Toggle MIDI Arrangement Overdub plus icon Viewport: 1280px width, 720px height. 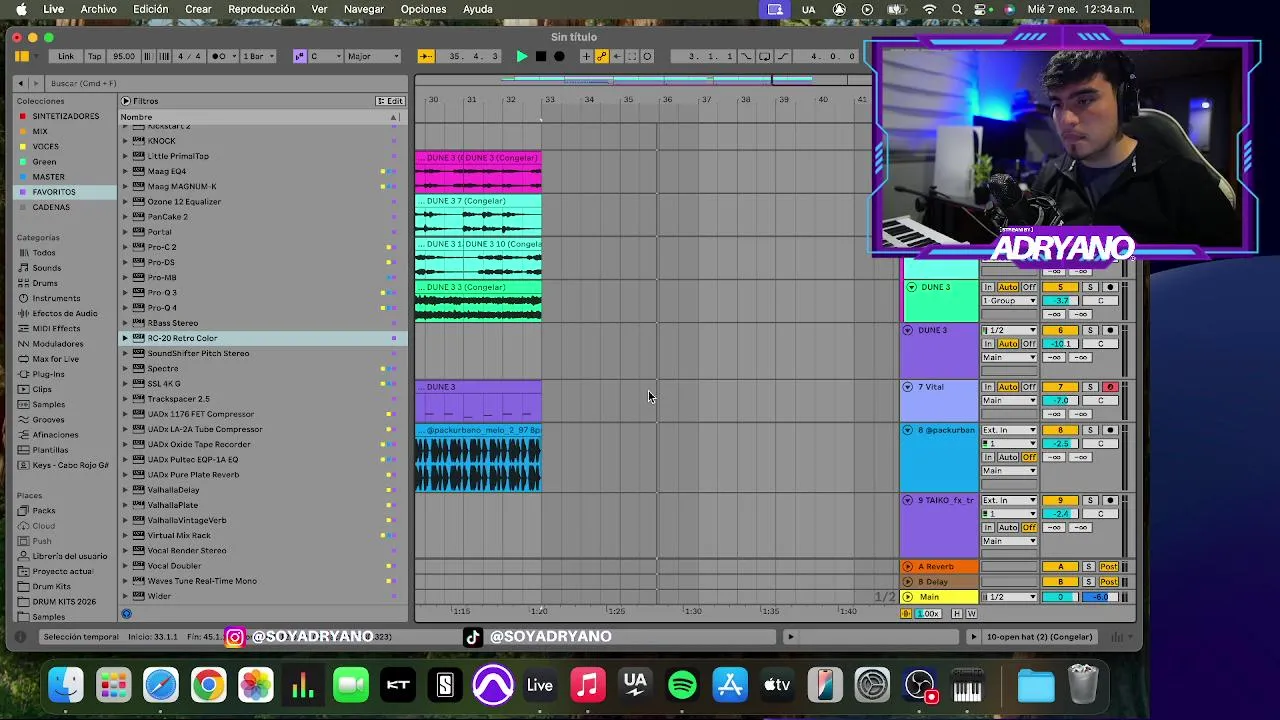click(586, 56)
